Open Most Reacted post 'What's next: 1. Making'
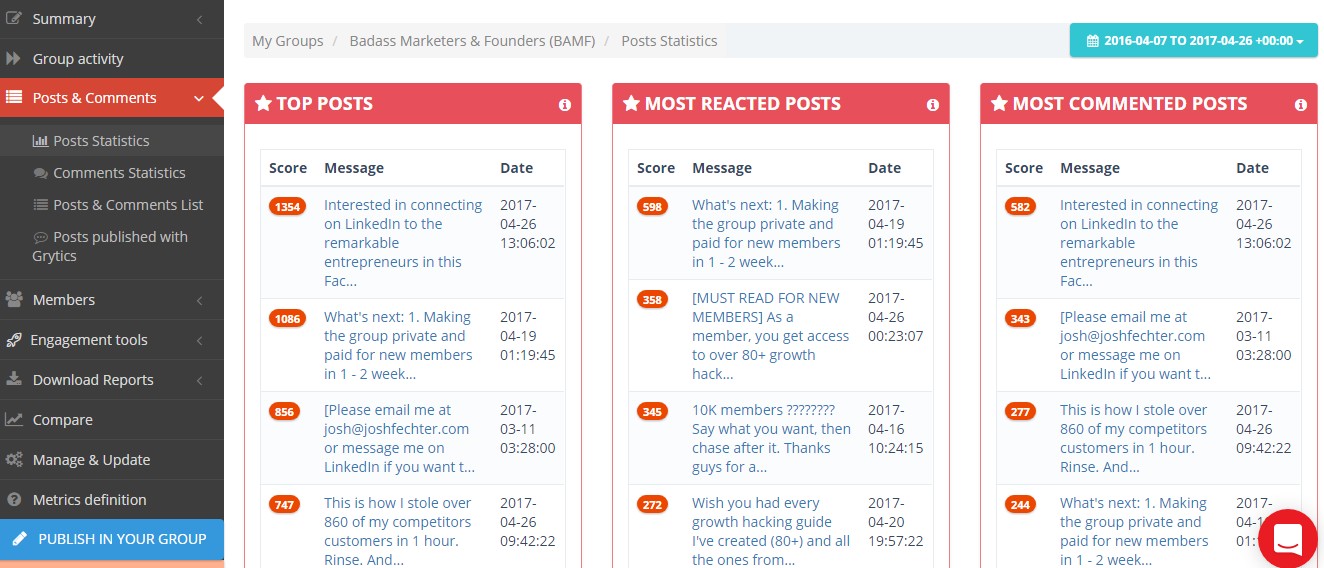This screenshot has width=1324, height=568. [767, 233]
